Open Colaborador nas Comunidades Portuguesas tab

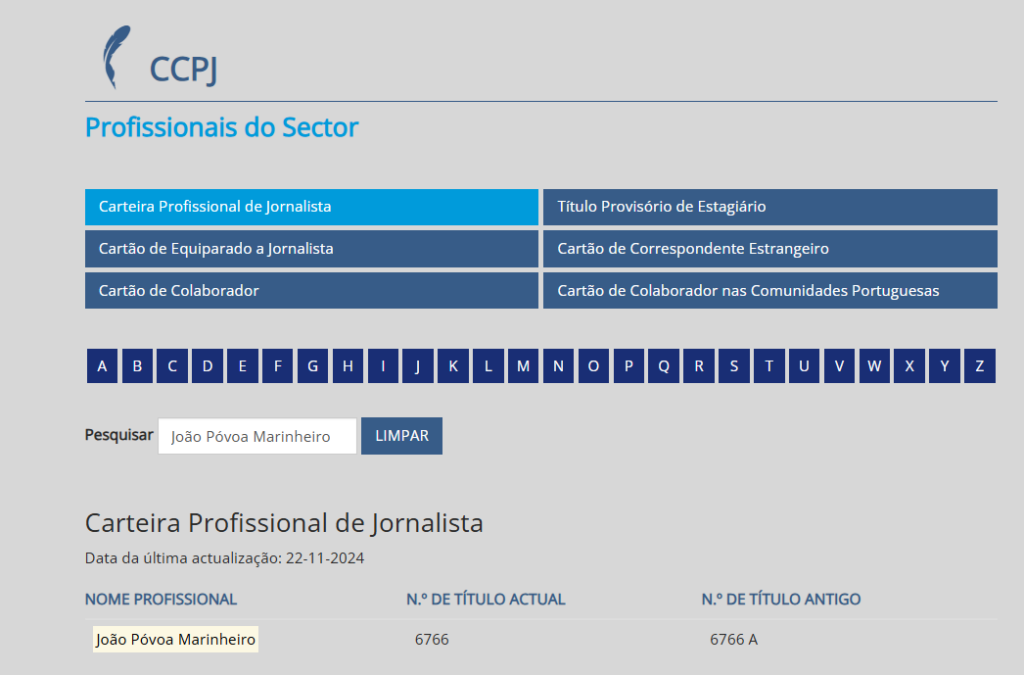[769, 291]
